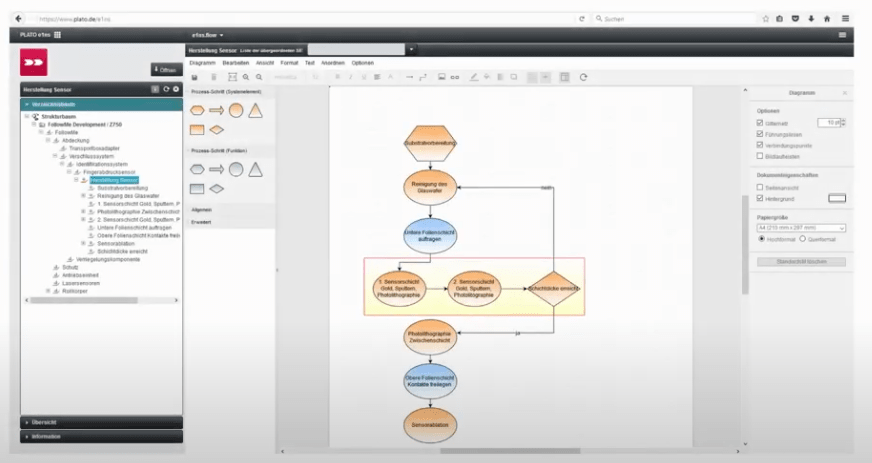Select the grey hexagon function shape
872x463 pixels.
197,170
